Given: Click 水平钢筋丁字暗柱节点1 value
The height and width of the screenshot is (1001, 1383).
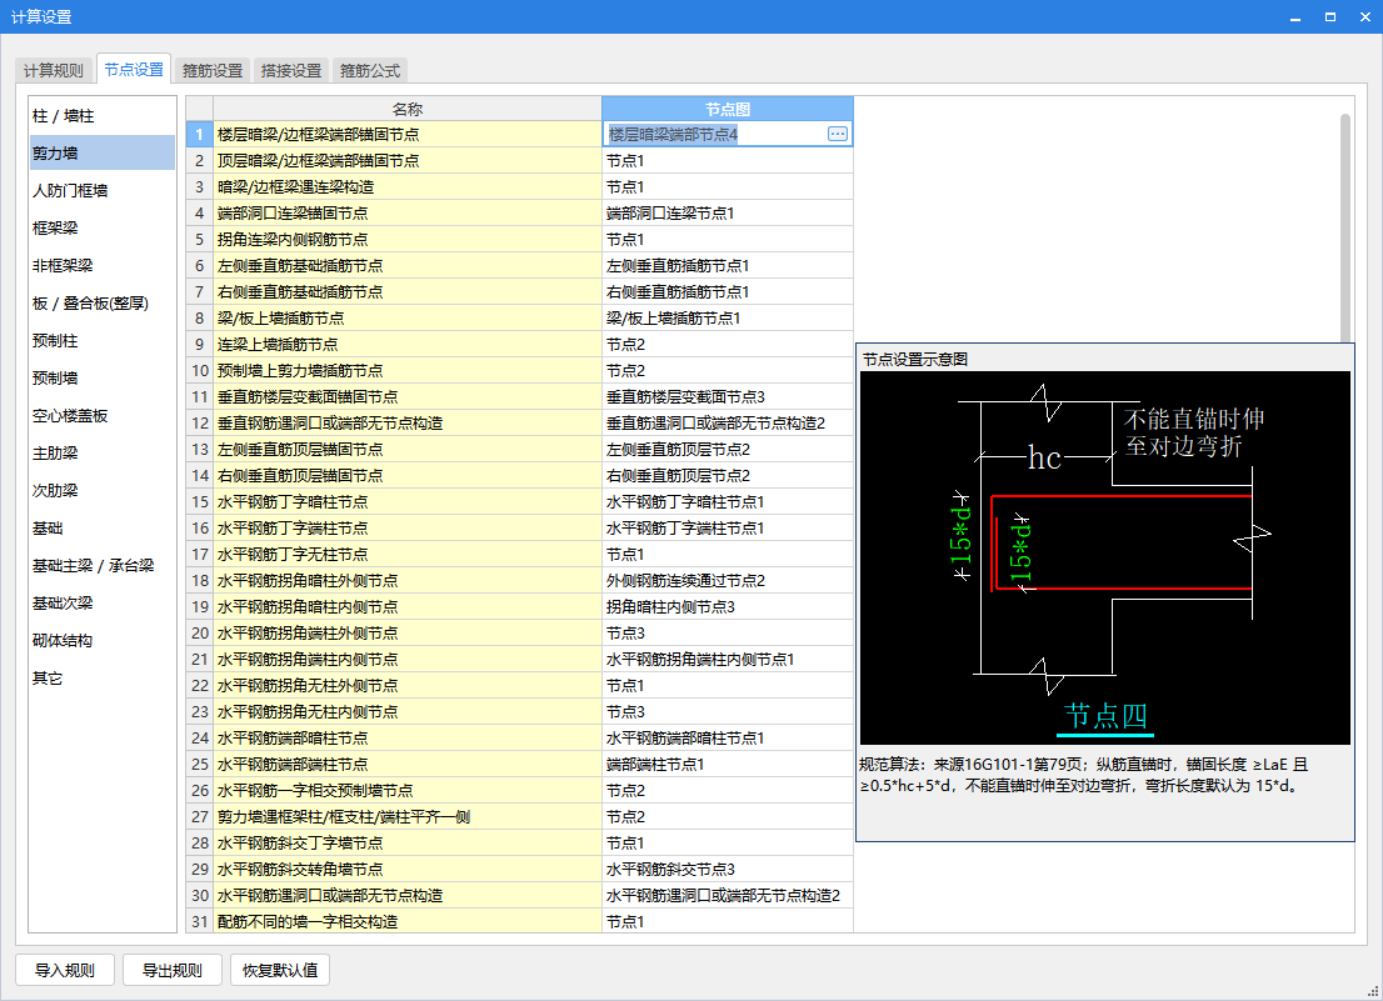Looking at the screenshot, I should pos(727,502).
